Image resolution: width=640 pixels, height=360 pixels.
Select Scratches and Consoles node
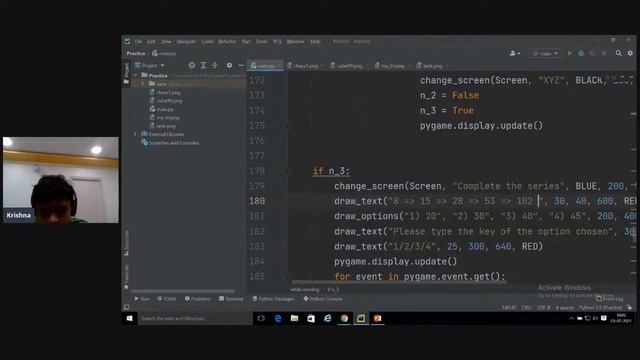171,143
